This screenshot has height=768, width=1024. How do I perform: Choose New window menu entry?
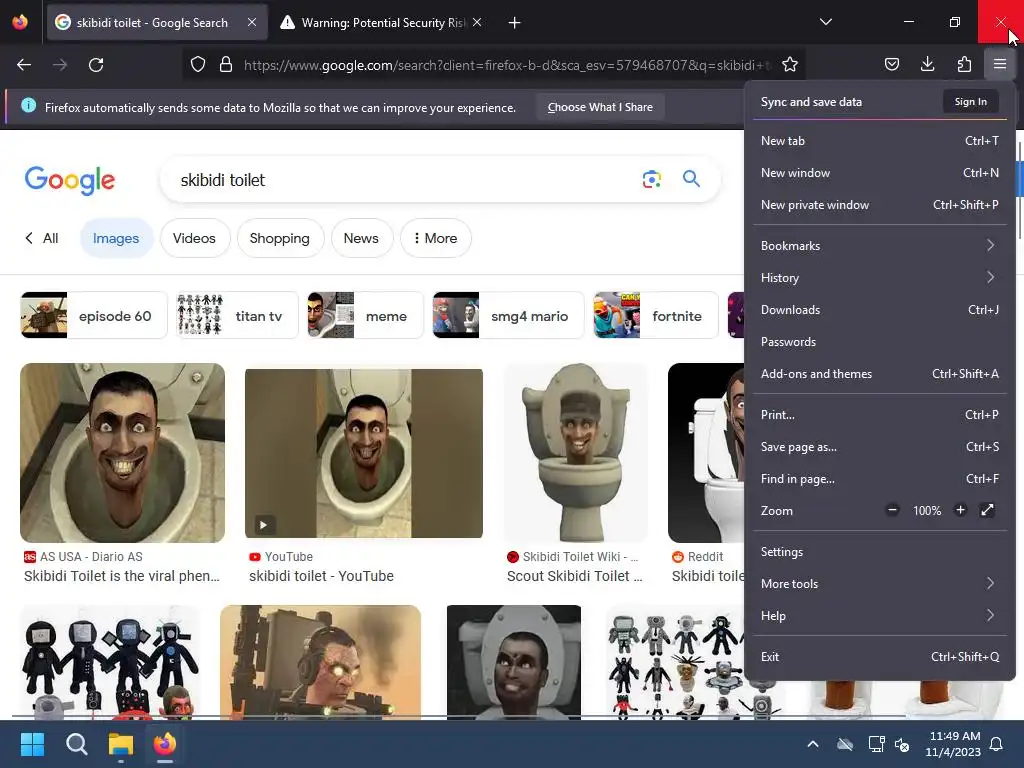point(880,172)
